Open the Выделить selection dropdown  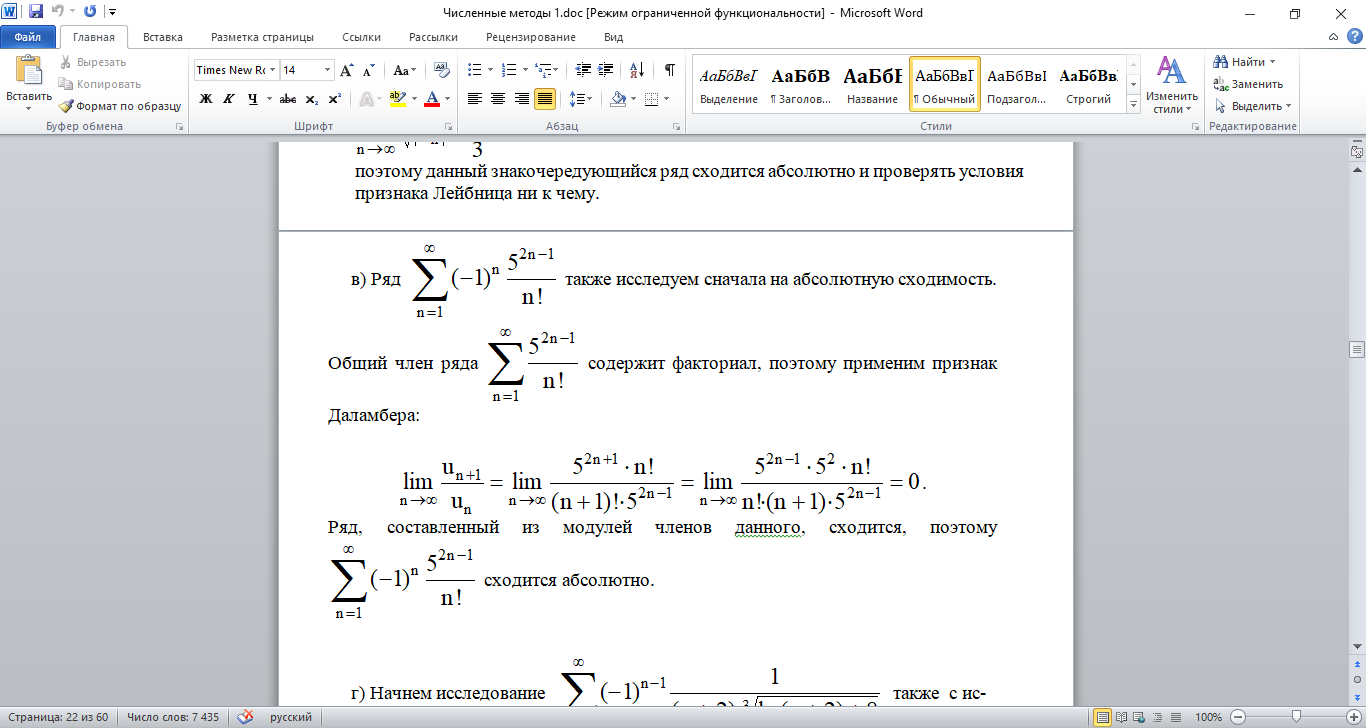tap(1253, 106)
